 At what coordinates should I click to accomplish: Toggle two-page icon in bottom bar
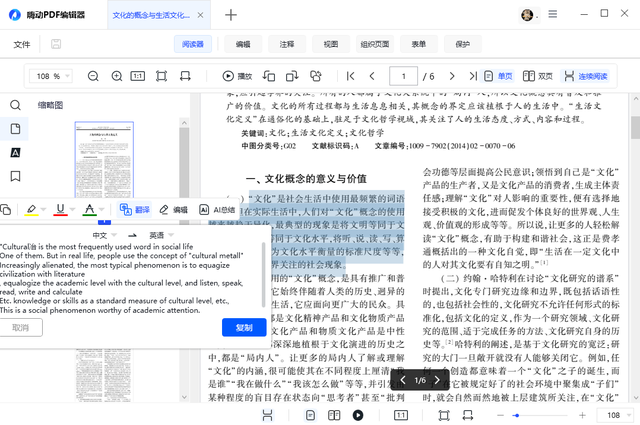click(334, 415)
